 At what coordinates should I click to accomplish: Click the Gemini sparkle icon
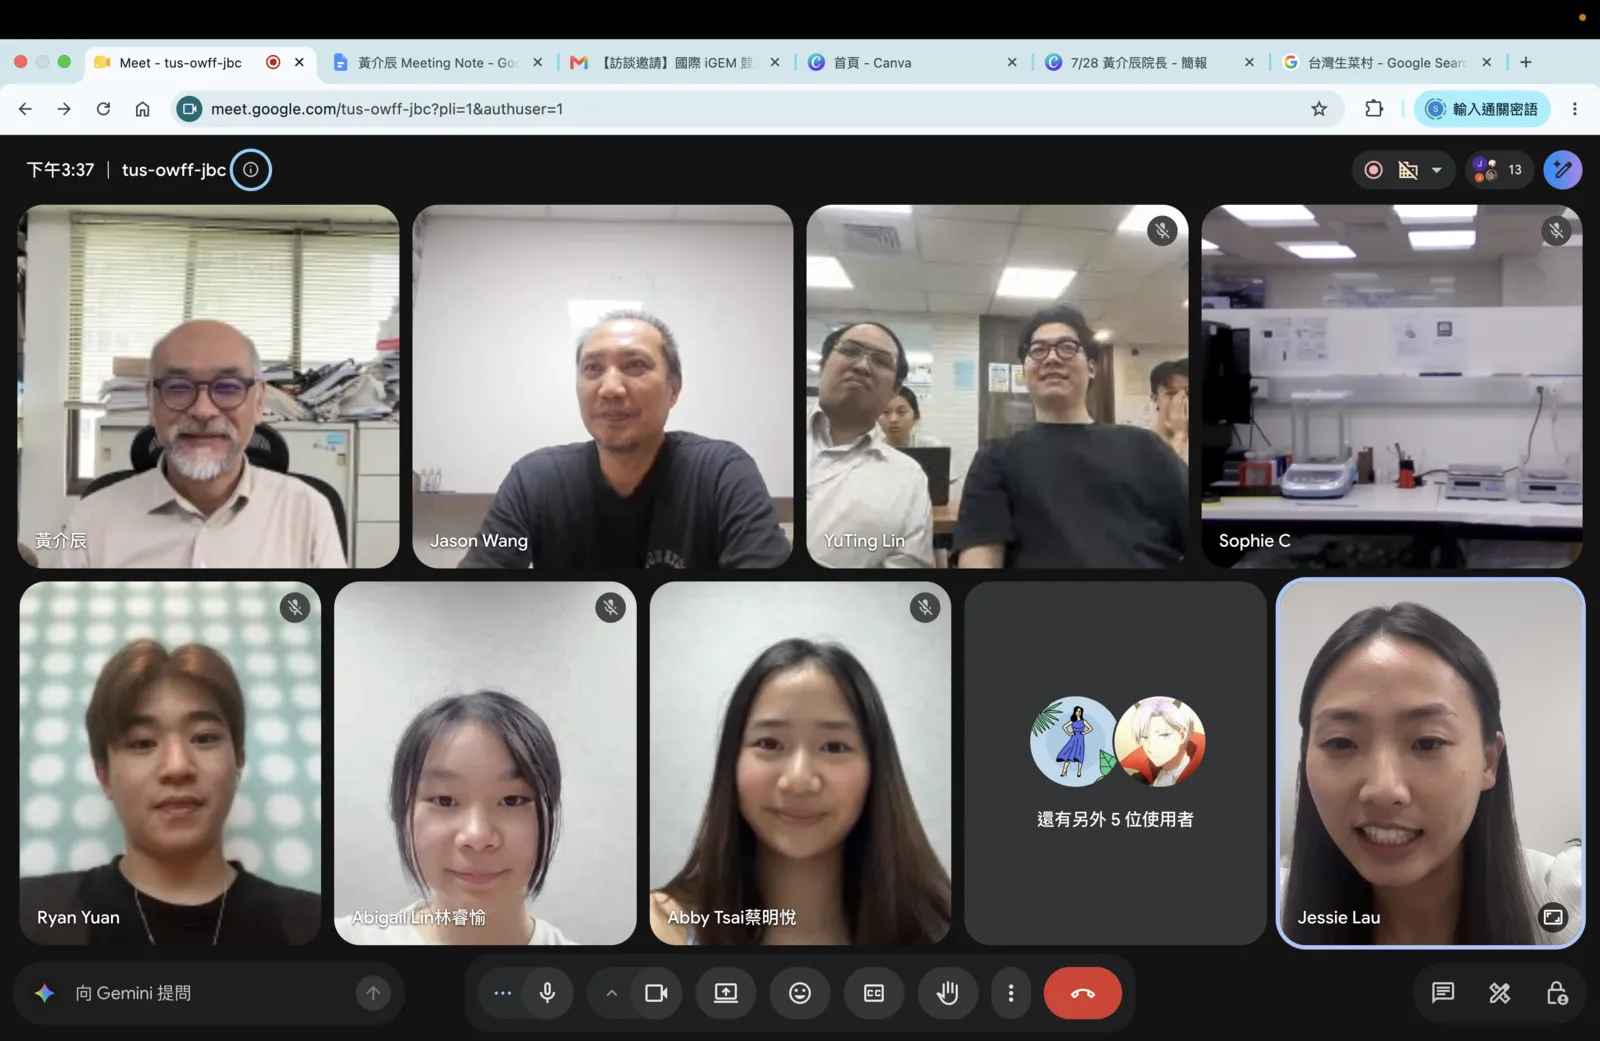pos(44,993)
